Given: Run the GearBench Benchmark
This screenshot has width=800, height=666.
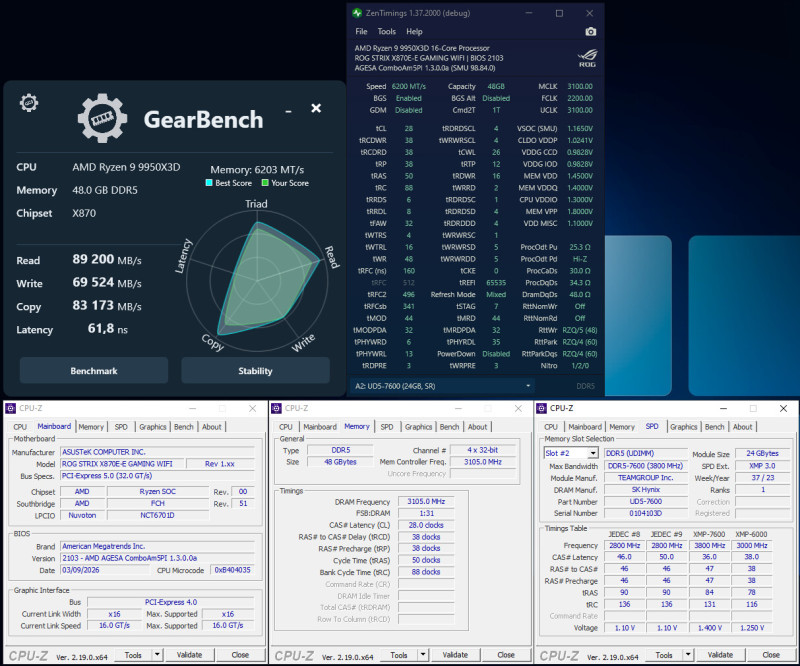Looking at the screenshot, I should click(94, 371).
